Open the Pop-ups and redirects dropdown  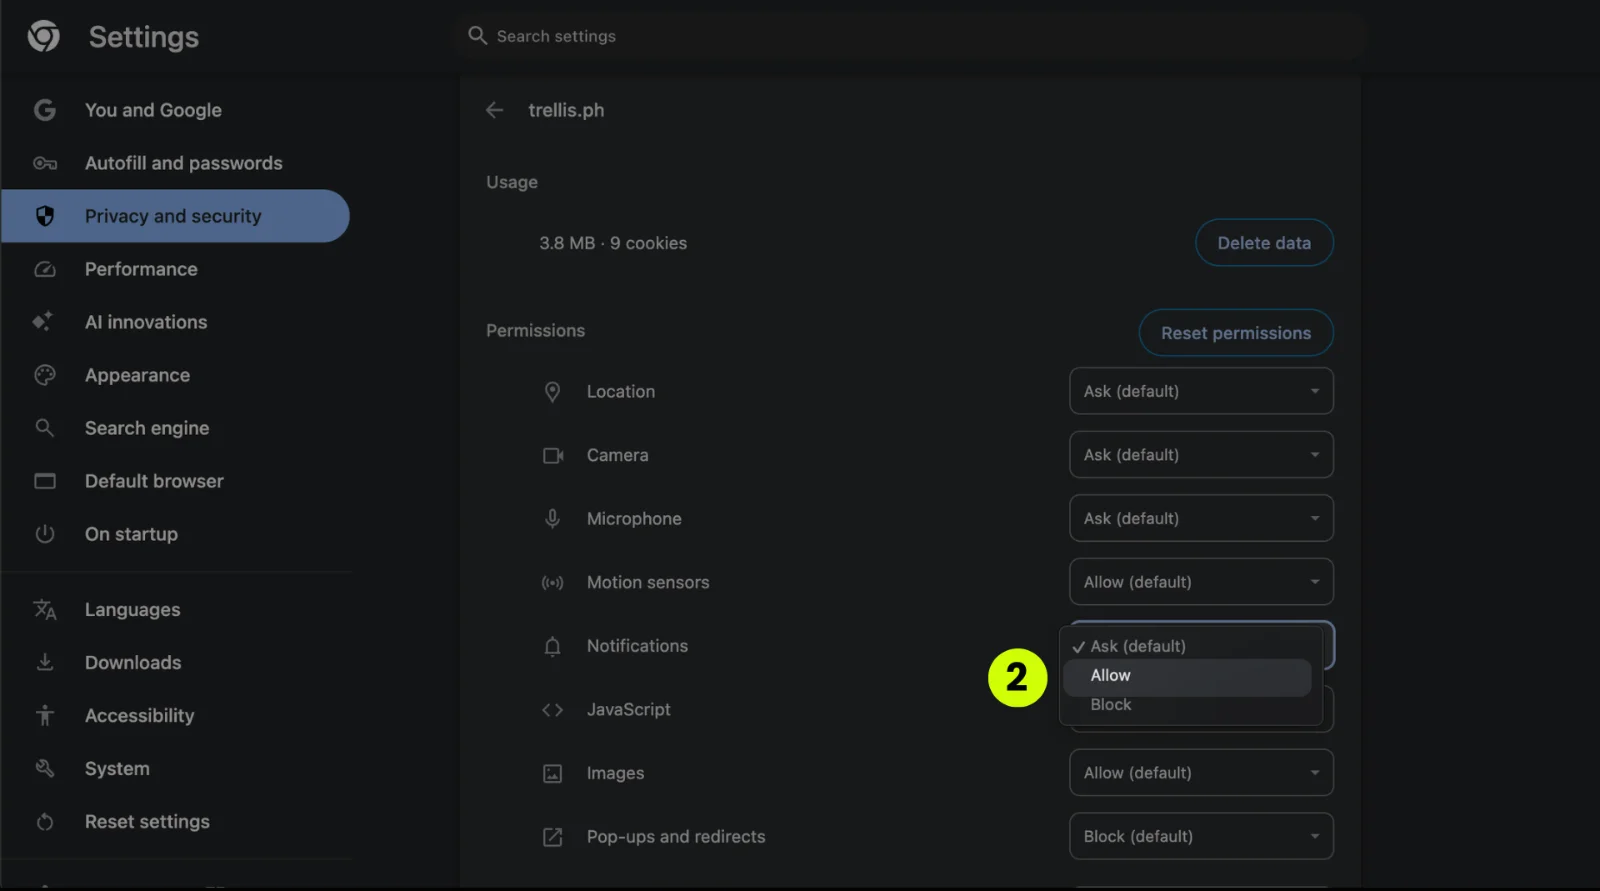point(1201,836)
